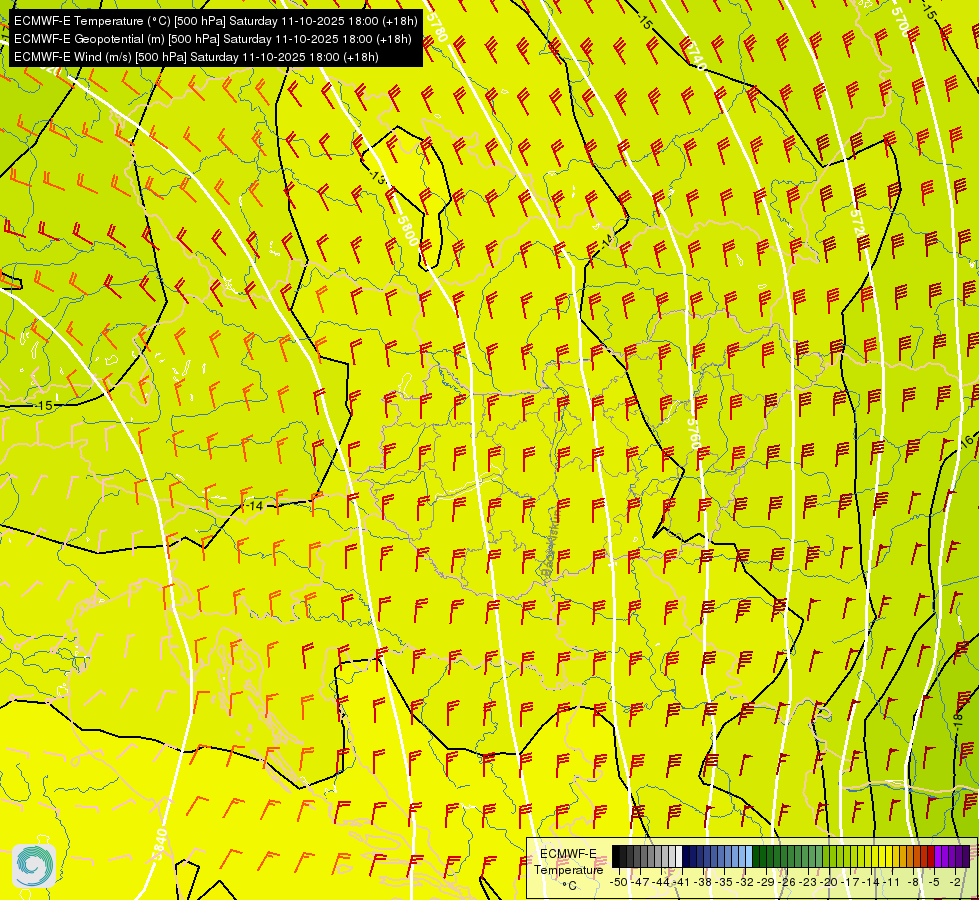Screen dimensions: 979x900
Task: Click the swirl logo icon at bottom-left
Action: (34, 866)
